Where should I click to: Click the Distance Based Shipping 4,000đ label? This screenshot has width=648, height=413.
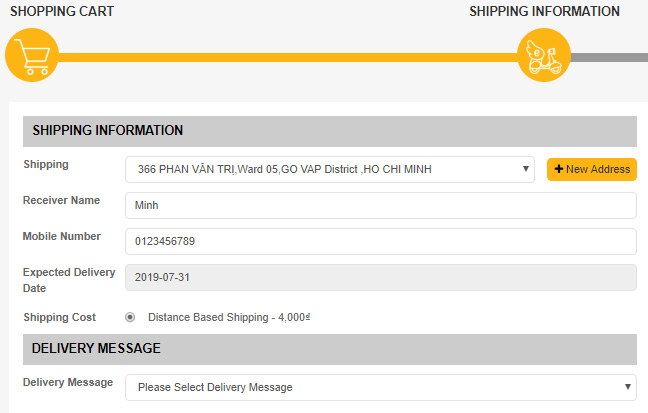click(x=229, y=317)
